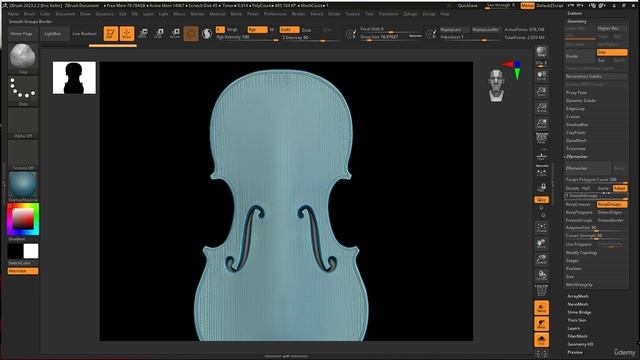Click the AAHalf icon
The height and width of the screenshot is (360, 640).
point(542,123)
